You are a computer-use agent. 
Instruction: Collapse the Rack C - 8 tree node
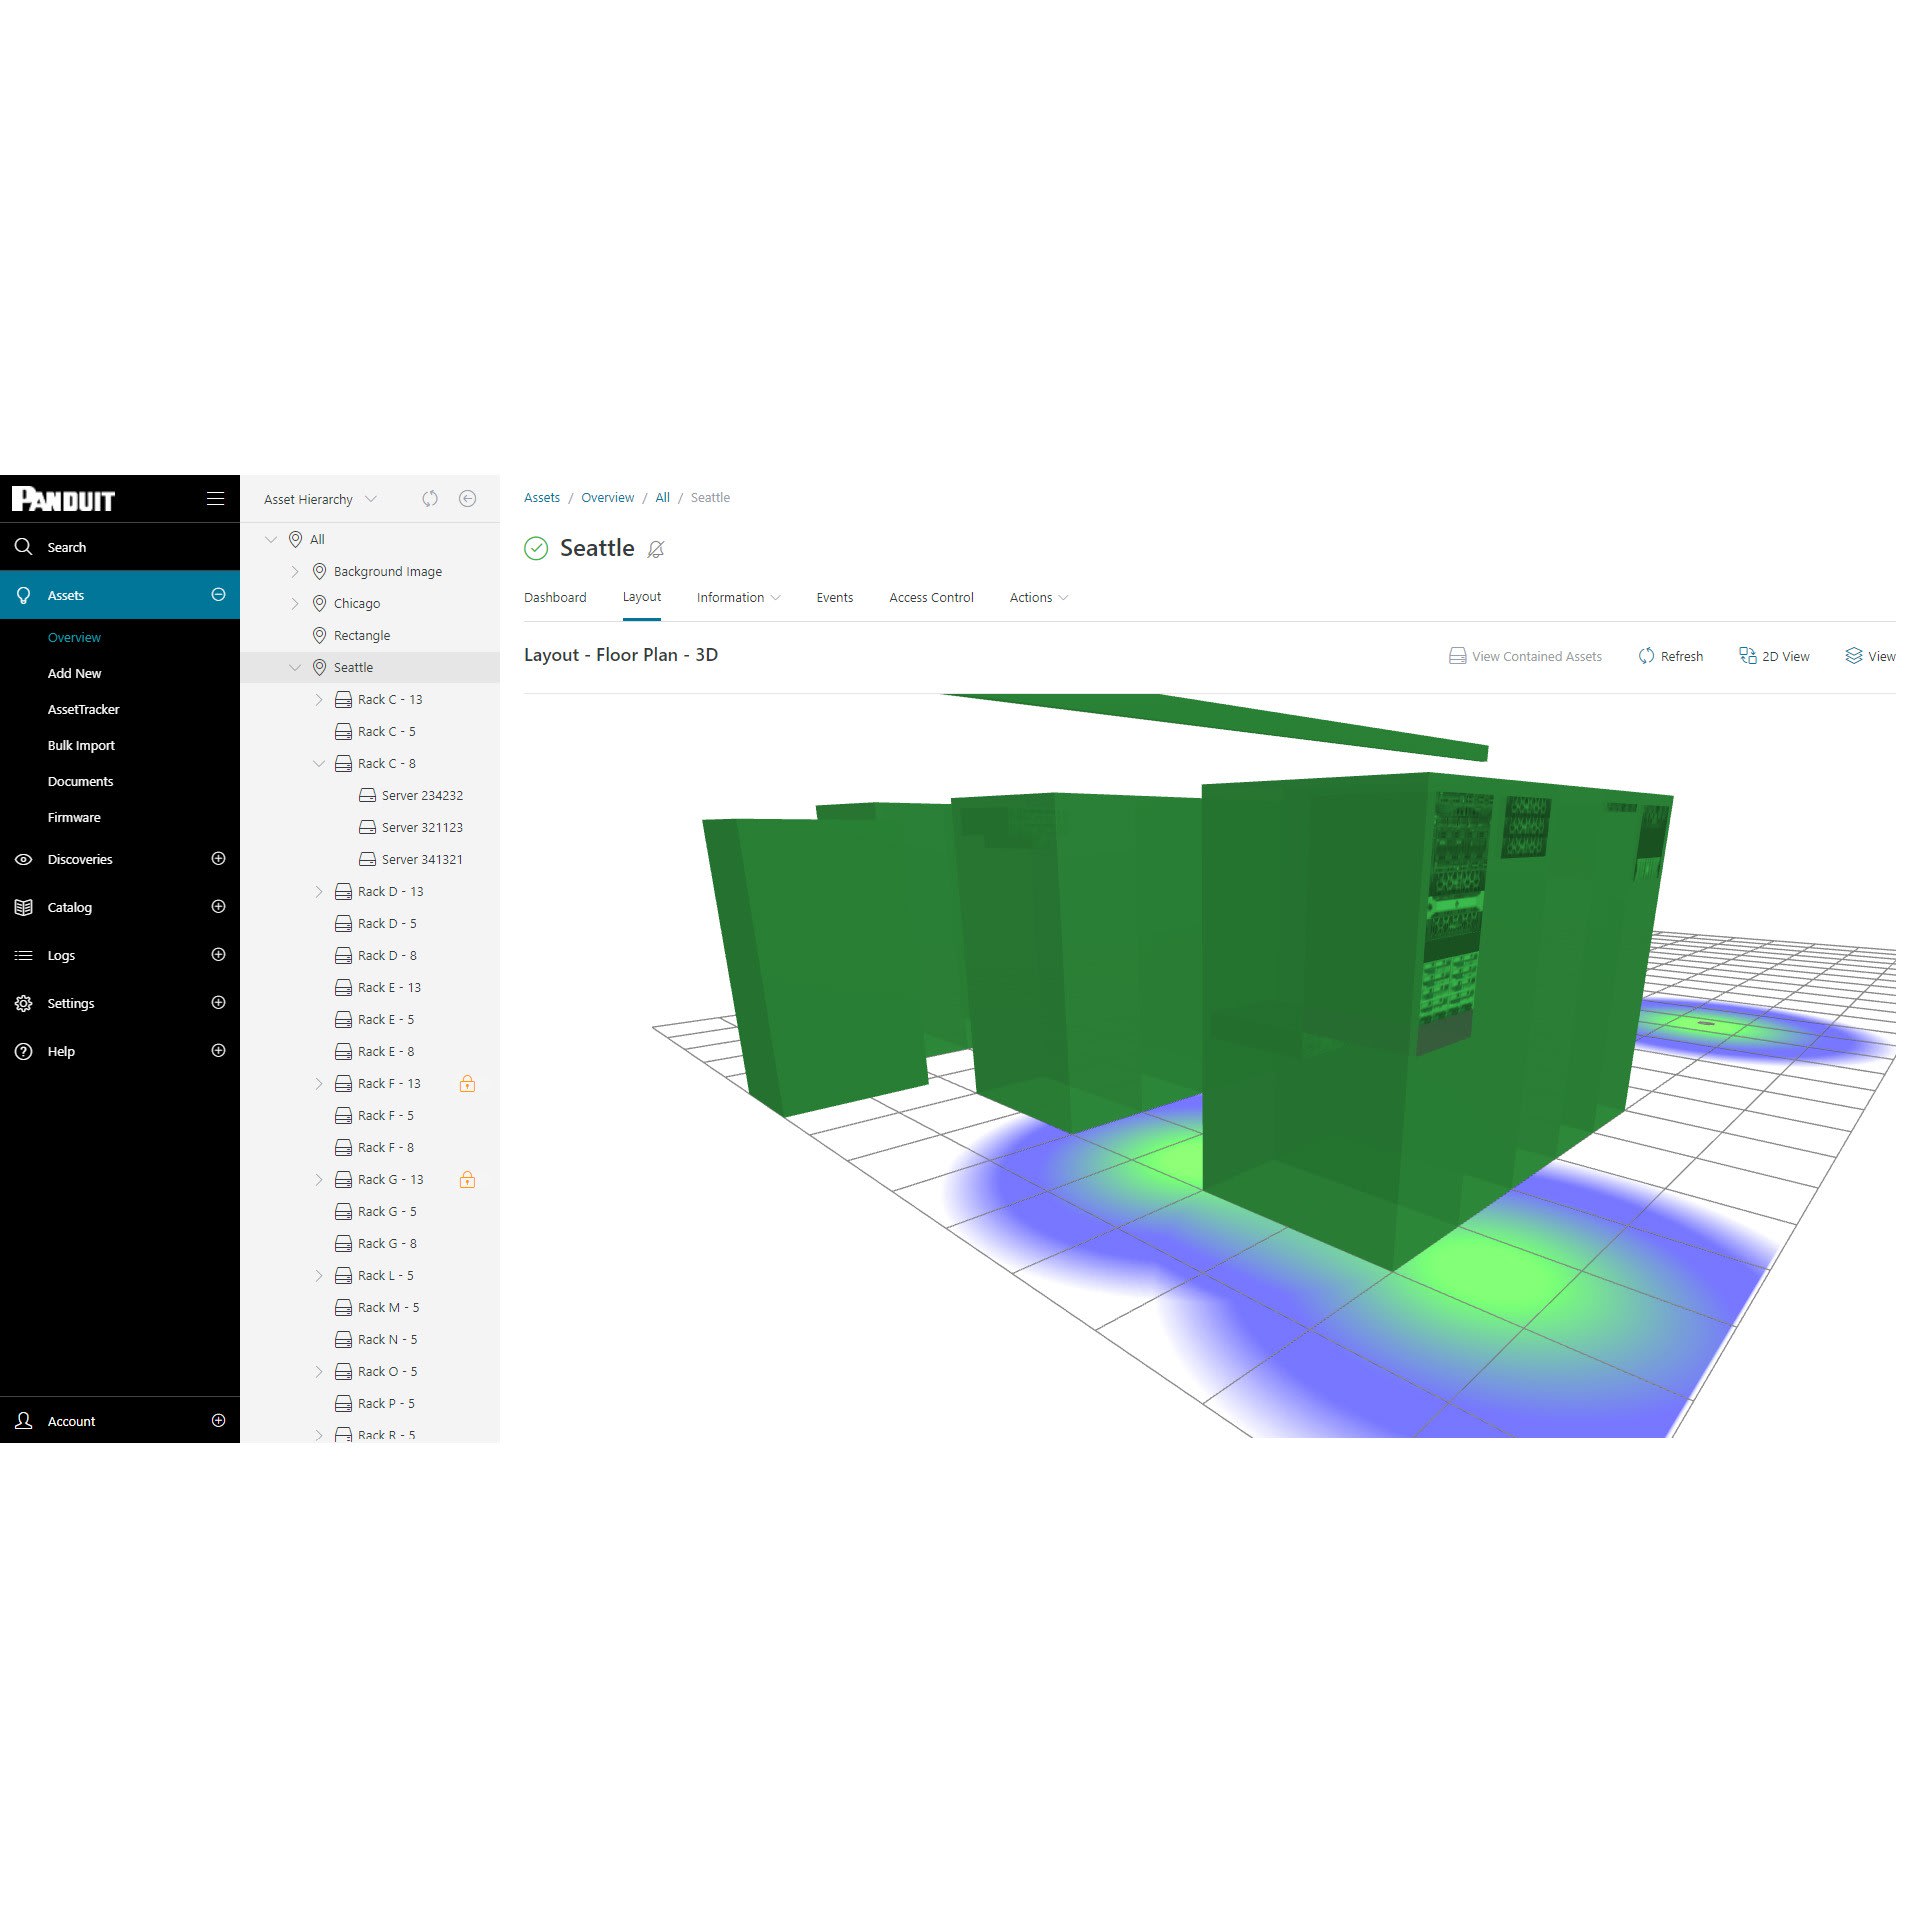pyautogui.click(x=319, y=763)
